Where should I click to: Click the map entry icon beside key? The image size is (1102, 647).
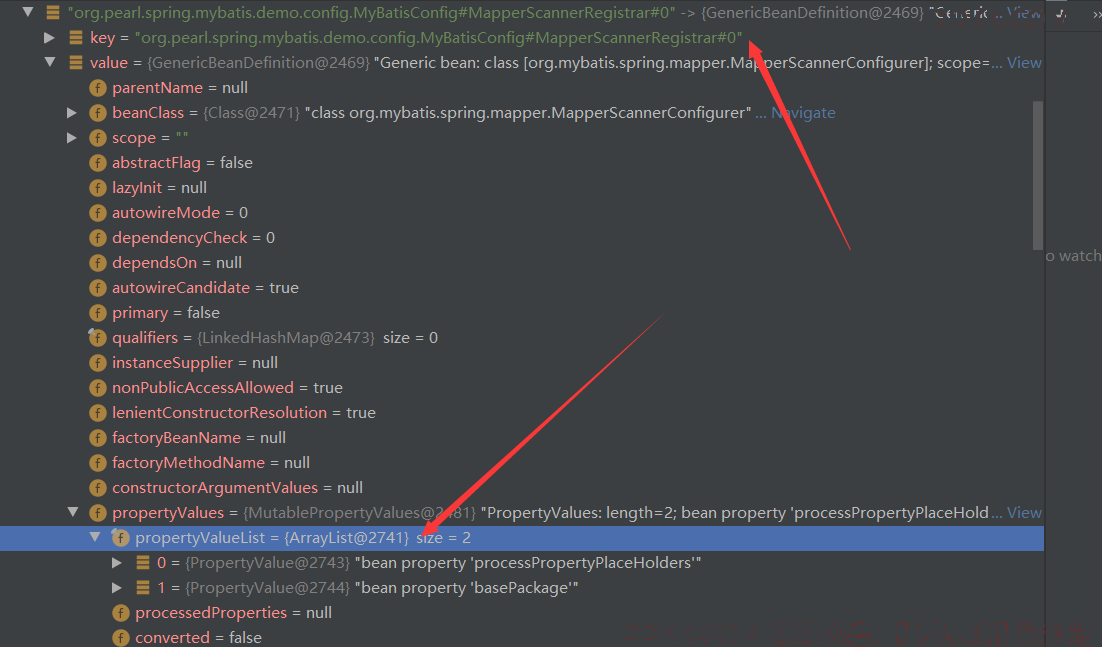pyautogui.click(x=75, y=37)
